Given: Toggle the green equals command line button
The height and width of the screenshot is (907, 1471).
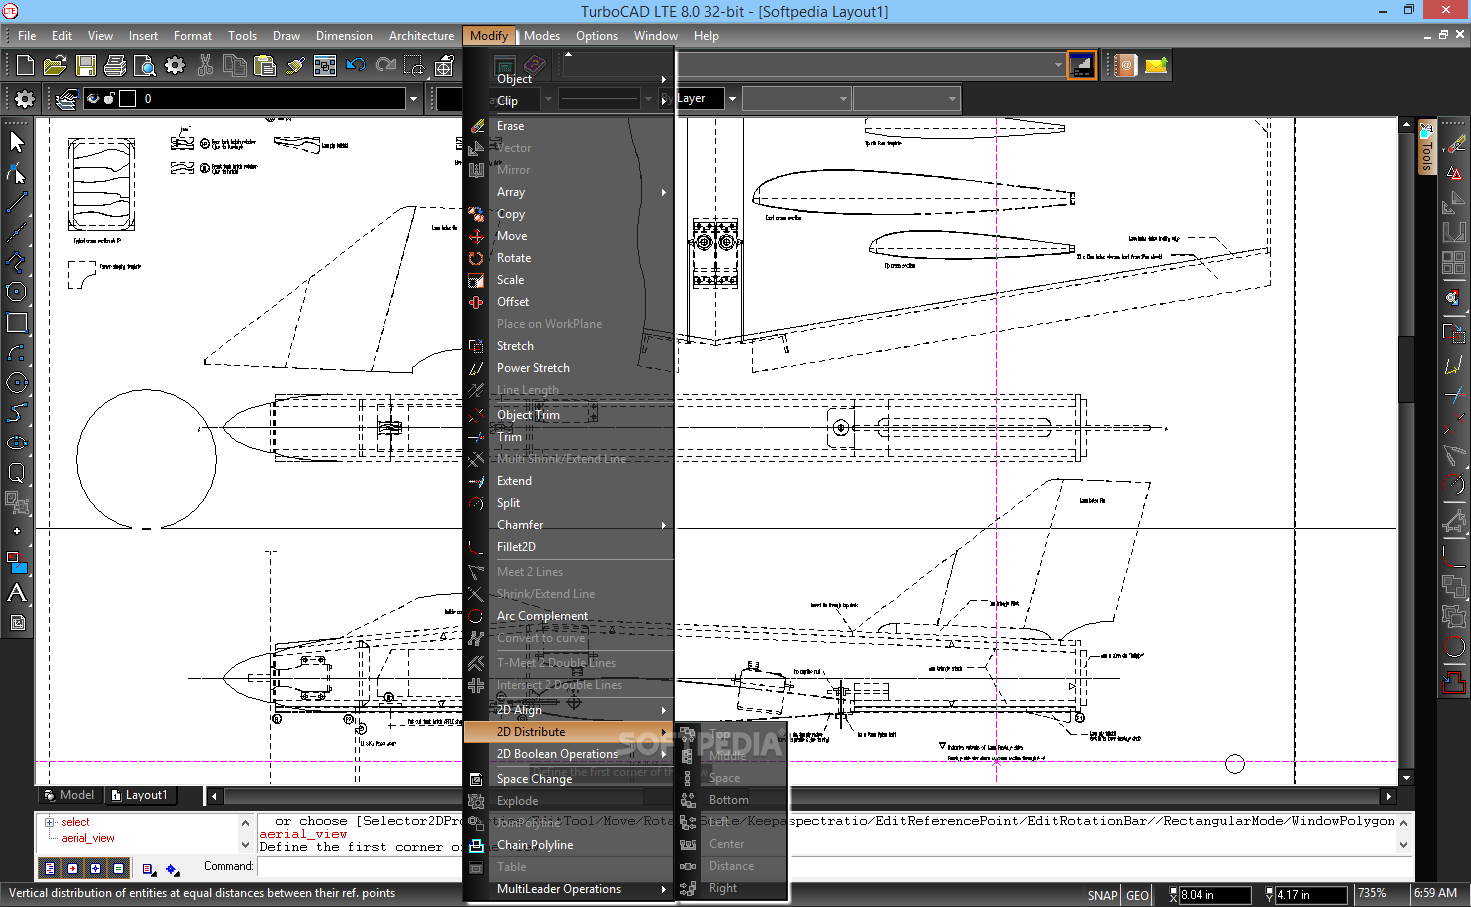Looking at the screenshot, I should click(x=119, y=868).
